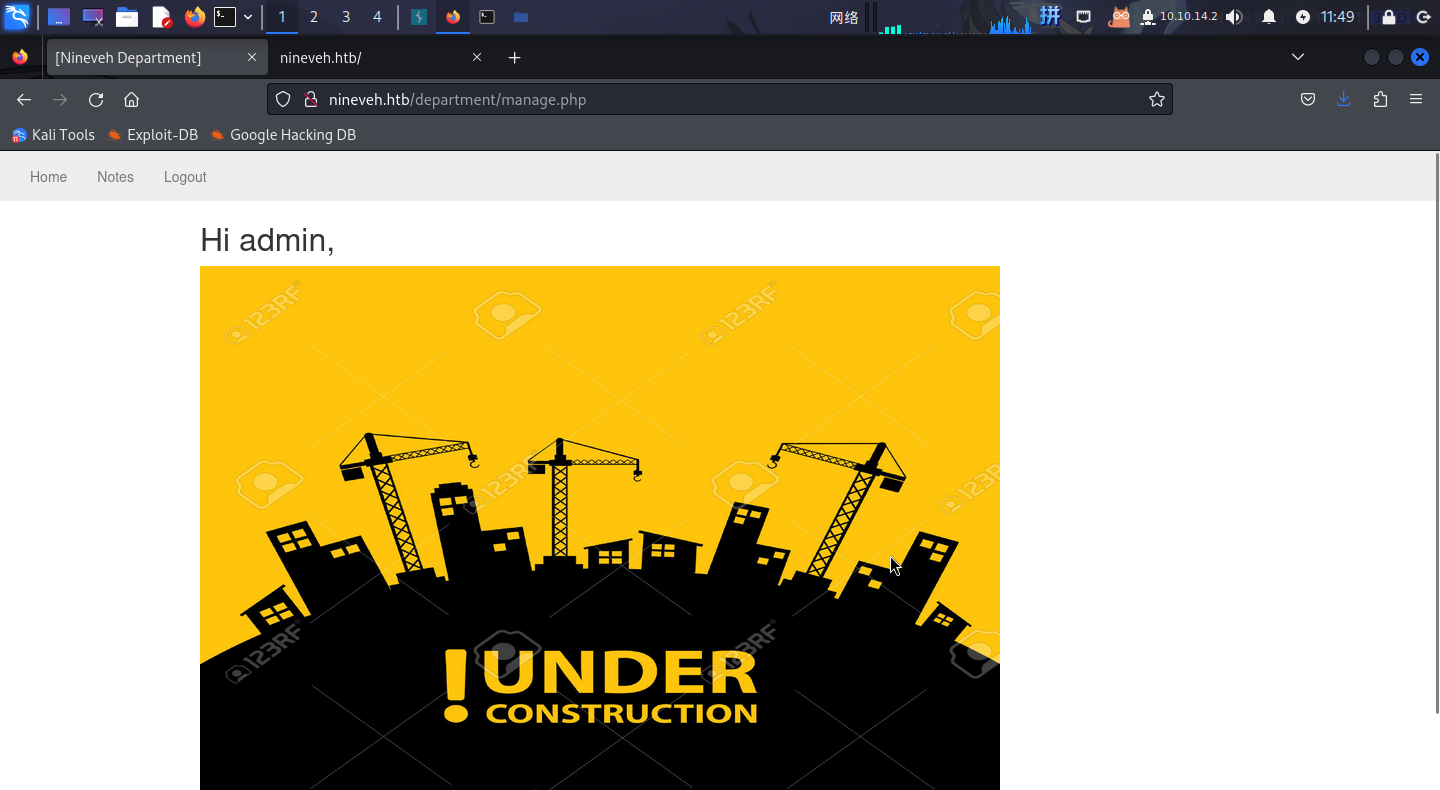
Task: Open Notes in page navbar
Action: point(115,177)
